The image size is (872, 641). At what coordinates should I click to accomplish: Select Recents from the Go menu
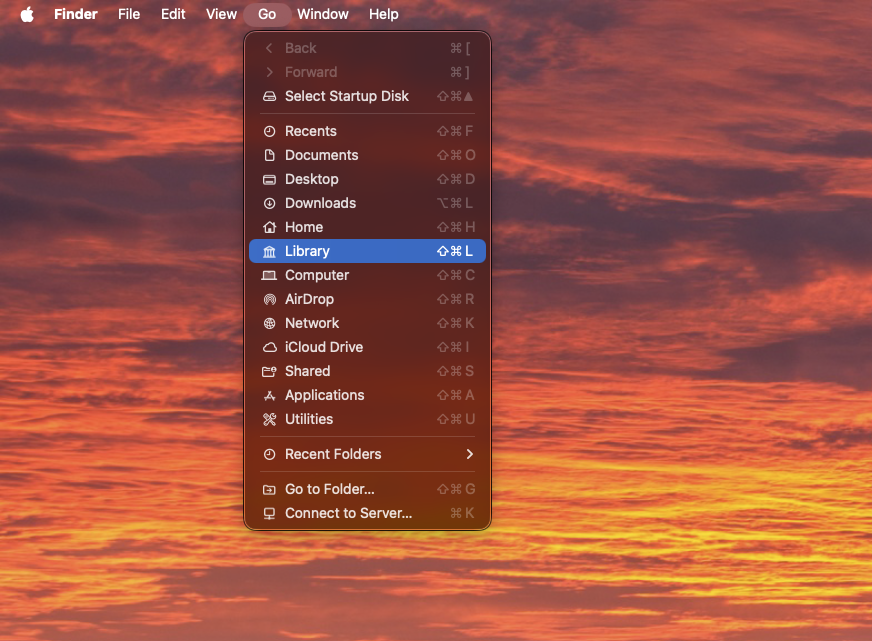[x=310, y=131]
